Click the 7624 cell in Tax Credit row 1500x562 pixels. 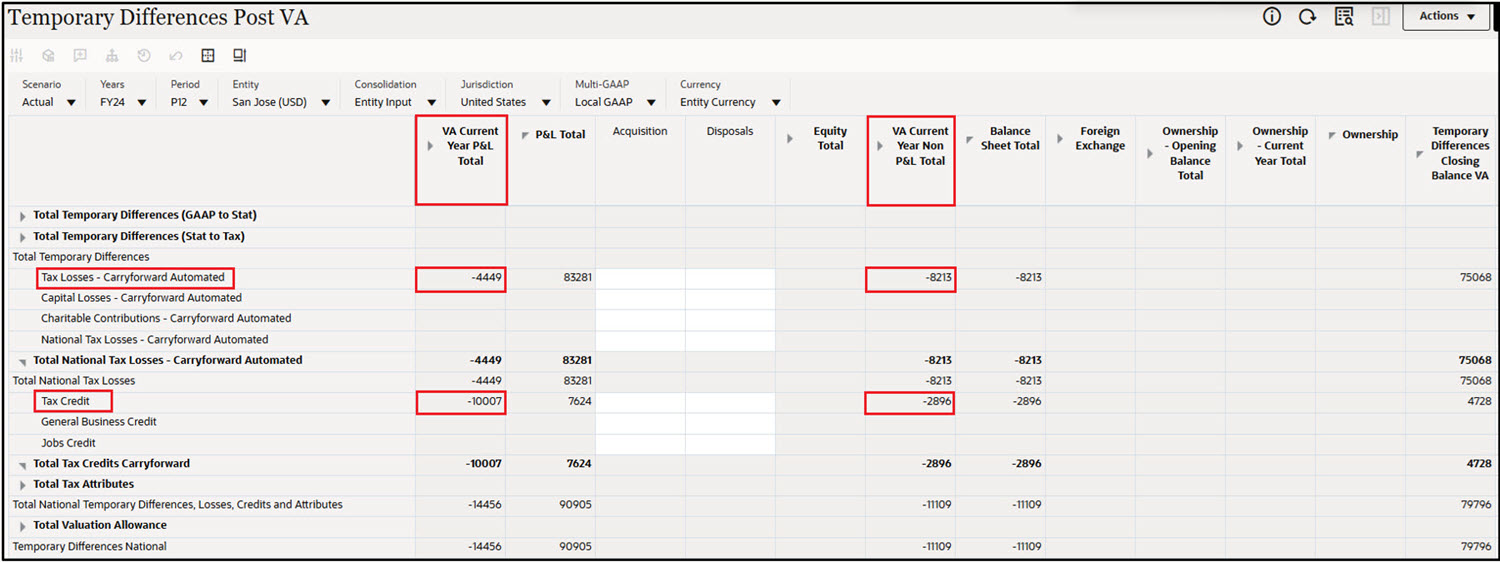[550, 402]
